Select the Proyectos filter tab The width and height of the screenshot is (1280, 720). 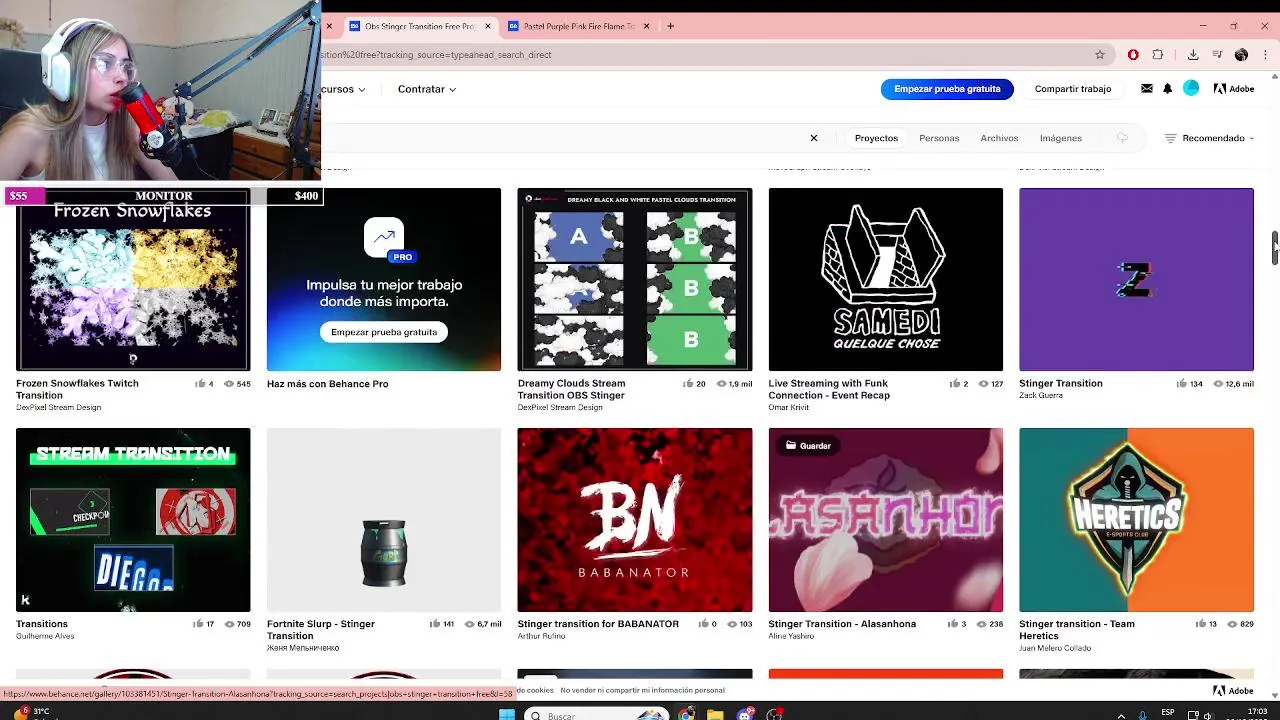coord(876,138)
